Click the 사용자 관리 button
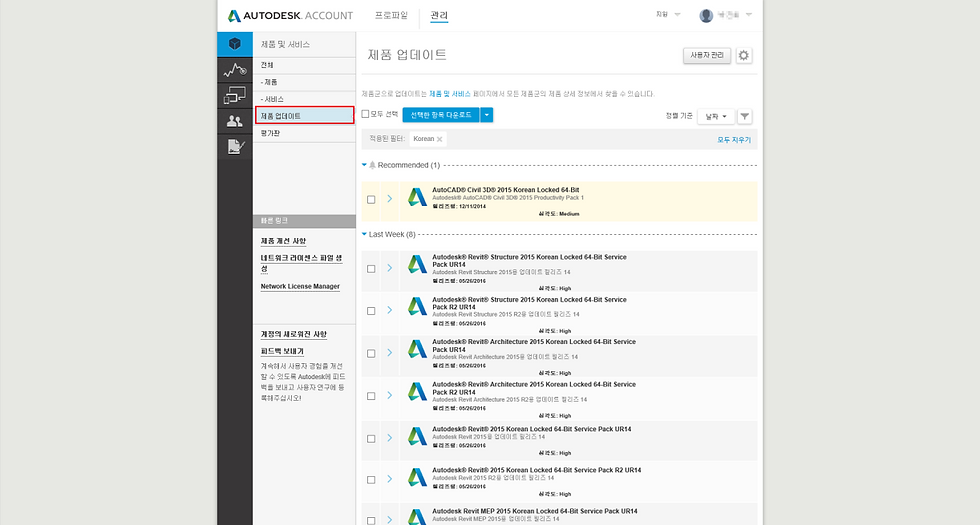 (707, 55)
